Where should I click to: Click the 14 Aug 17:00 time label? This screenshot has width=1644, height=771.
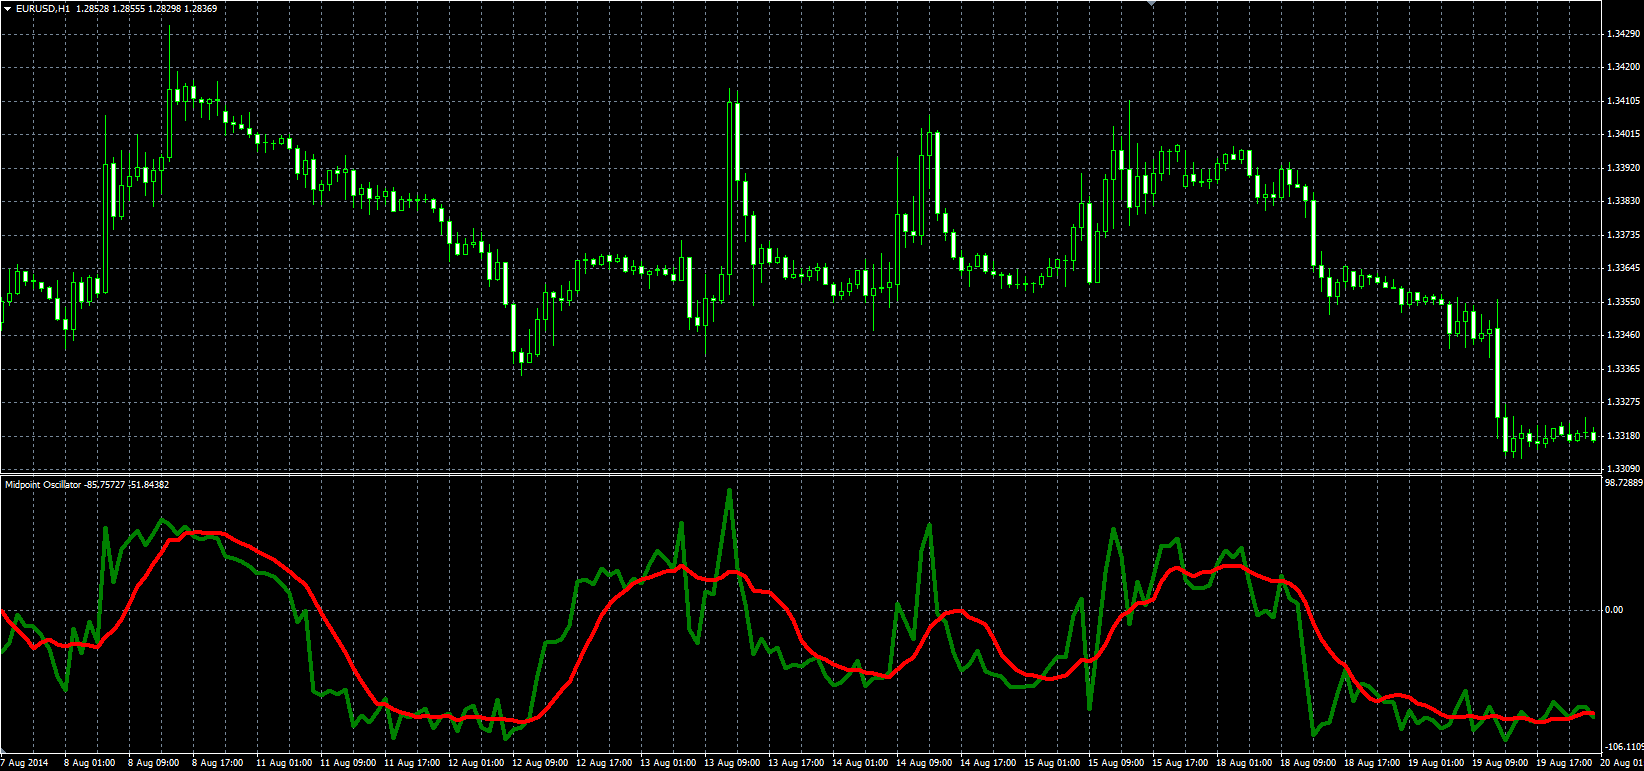tap(988, 763)
